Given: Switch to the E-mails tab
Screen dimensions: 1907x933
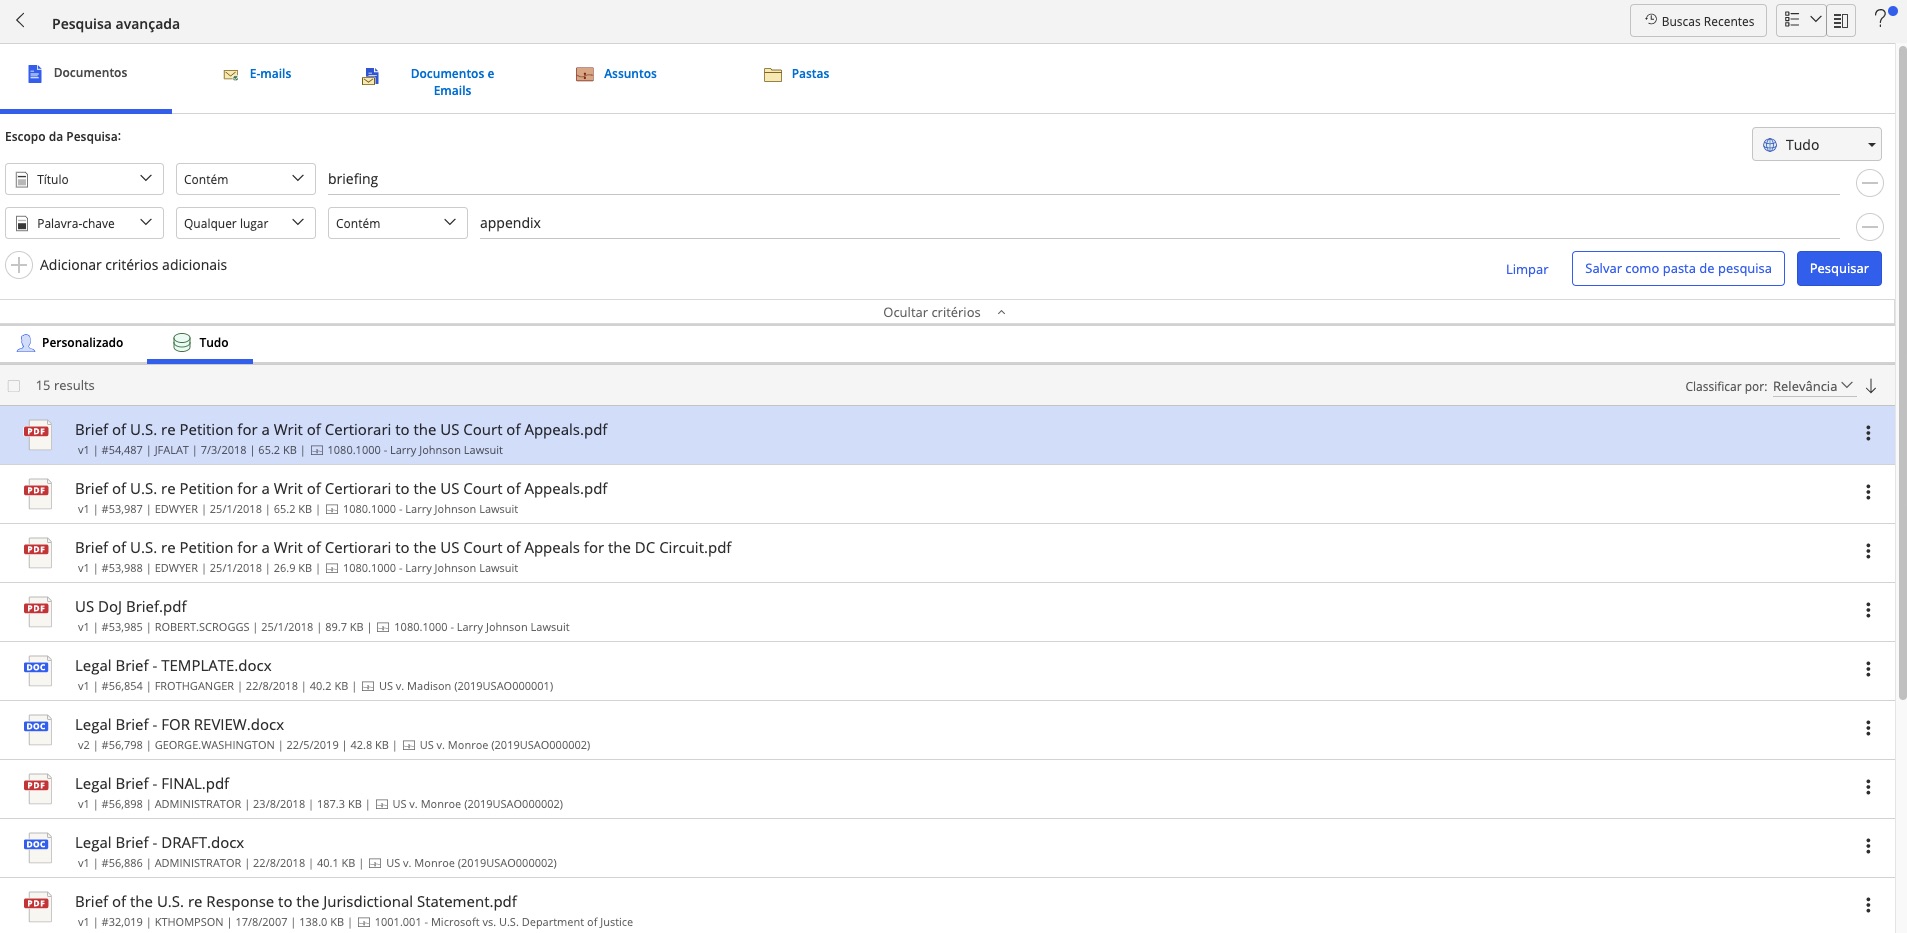Looking at the screenshot, I should (258, 74).
